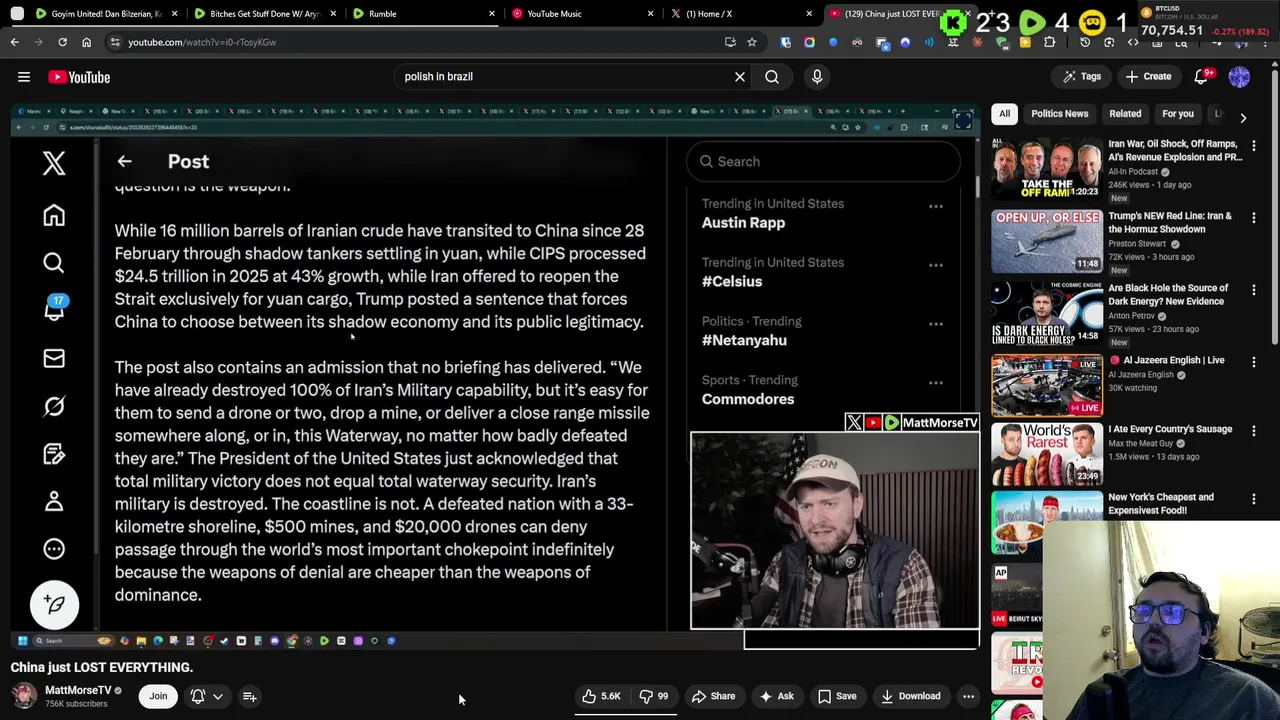This screenshot has height=720, width=1280.
Task: Open the X Home icon in sidebar
Action: [x=54, y=215]
